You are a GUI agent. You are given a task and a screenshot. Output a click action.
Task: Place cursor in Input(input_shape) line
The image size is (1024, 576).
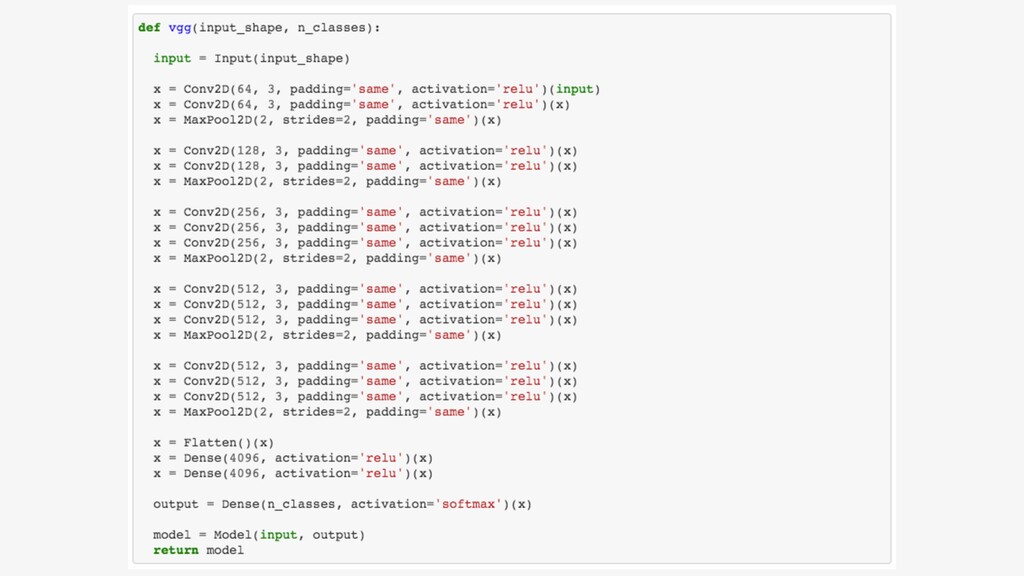click(251, 58)
